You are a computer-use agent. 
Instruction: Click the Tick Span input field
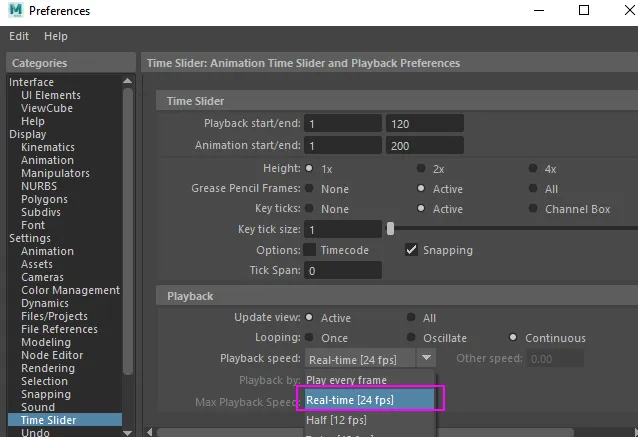(x=343, y=270)
